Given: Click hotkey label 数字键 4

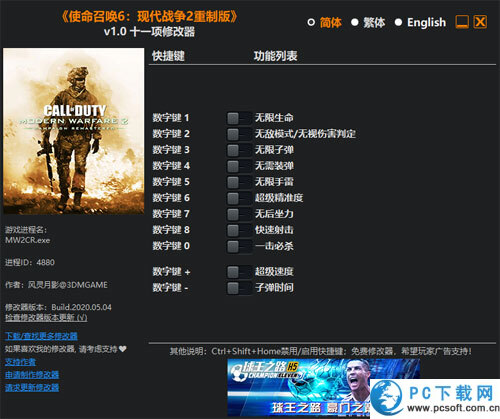Looking at the screenshot, I should (x=171, y=166).
